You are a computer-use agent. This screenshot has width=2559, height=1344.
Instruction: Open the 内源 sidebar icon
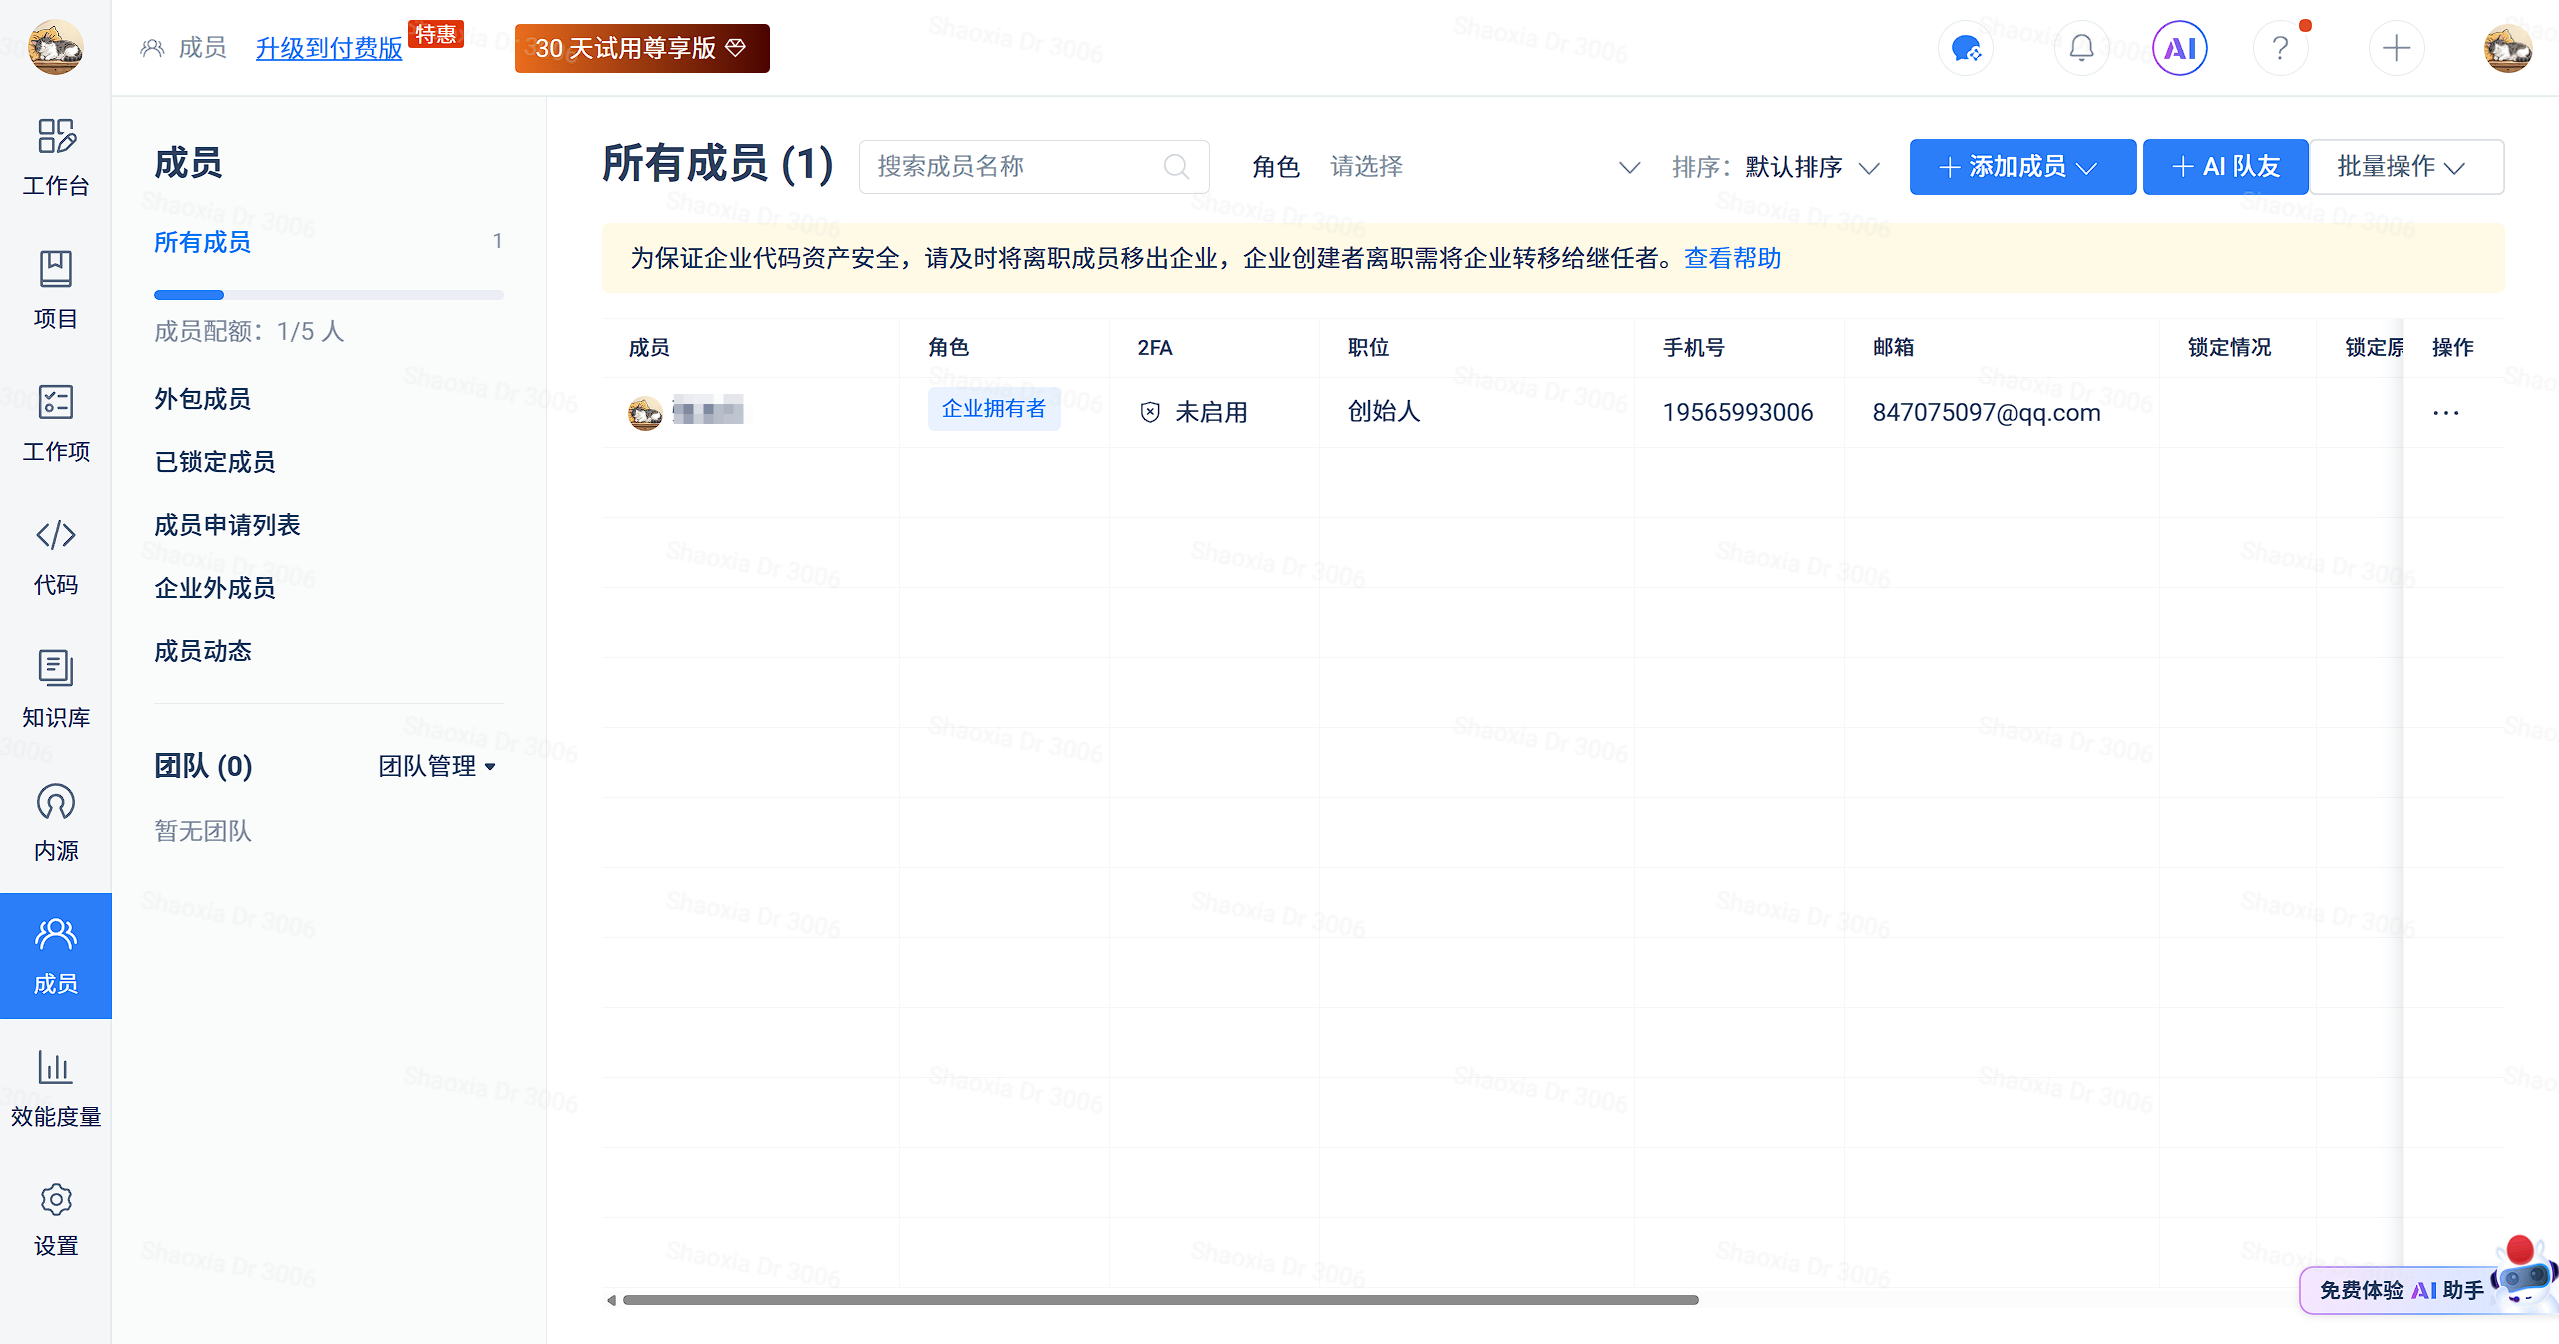[x=55, y=822]
